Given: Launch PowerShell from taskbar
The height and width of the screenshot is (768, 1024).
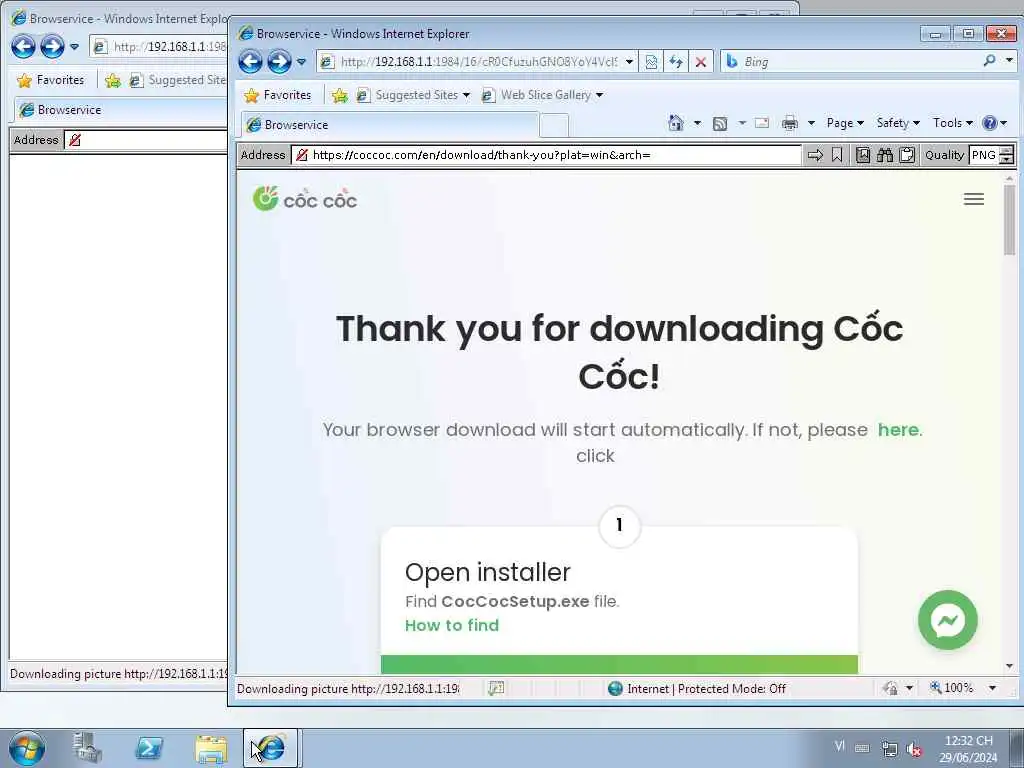Looking at the screenshot, I should coord(149,748).
